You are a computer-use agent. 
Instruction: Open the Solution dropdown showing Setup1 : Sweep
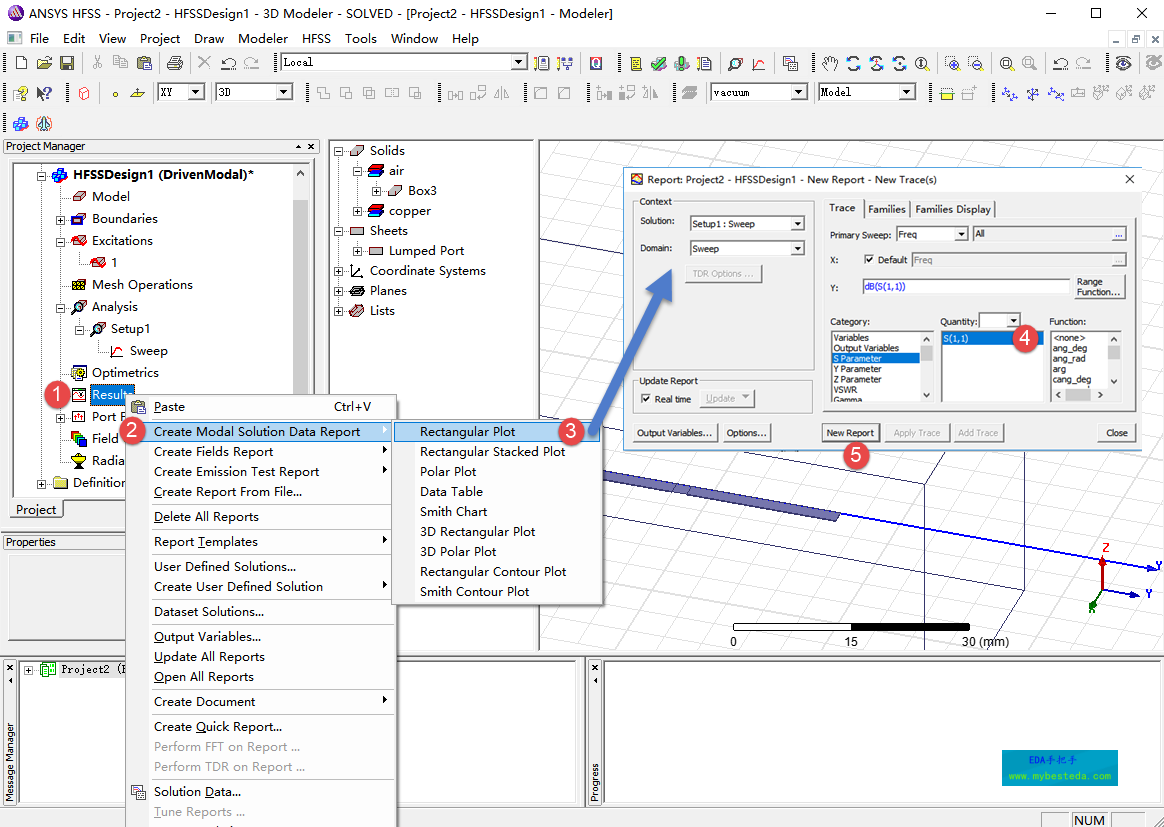(797, 224)
